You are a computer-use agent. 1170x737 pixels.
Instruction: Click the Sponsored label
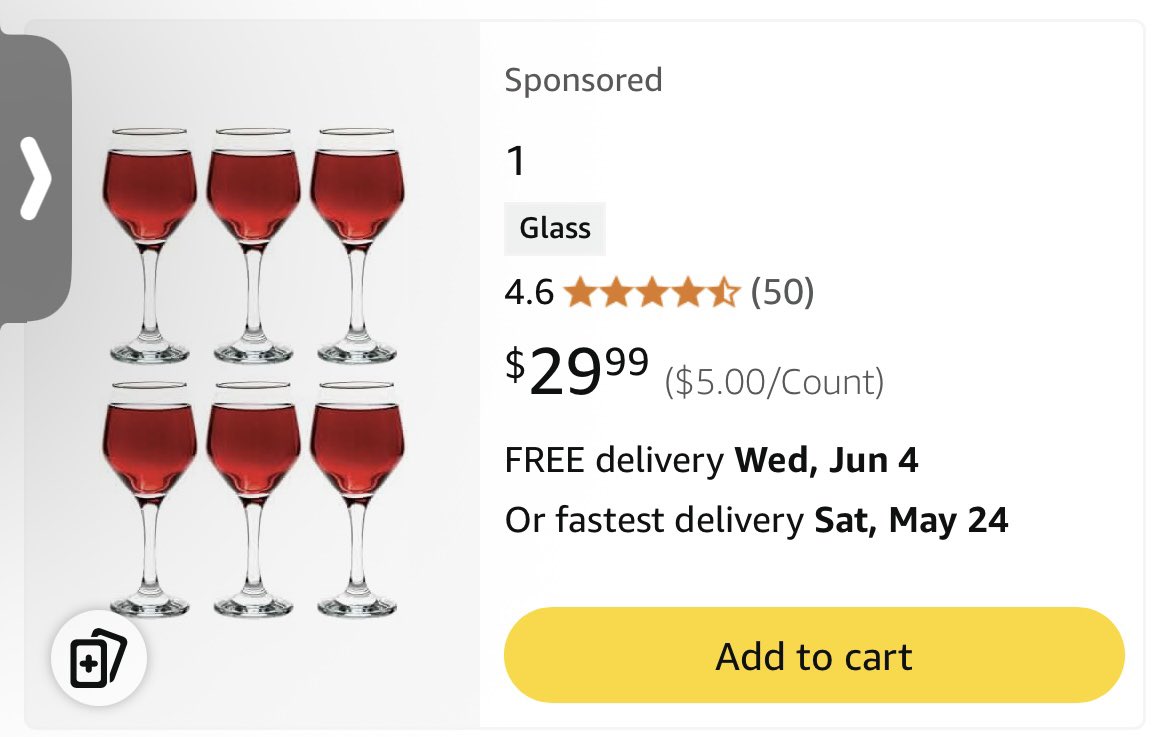(584, 80)
